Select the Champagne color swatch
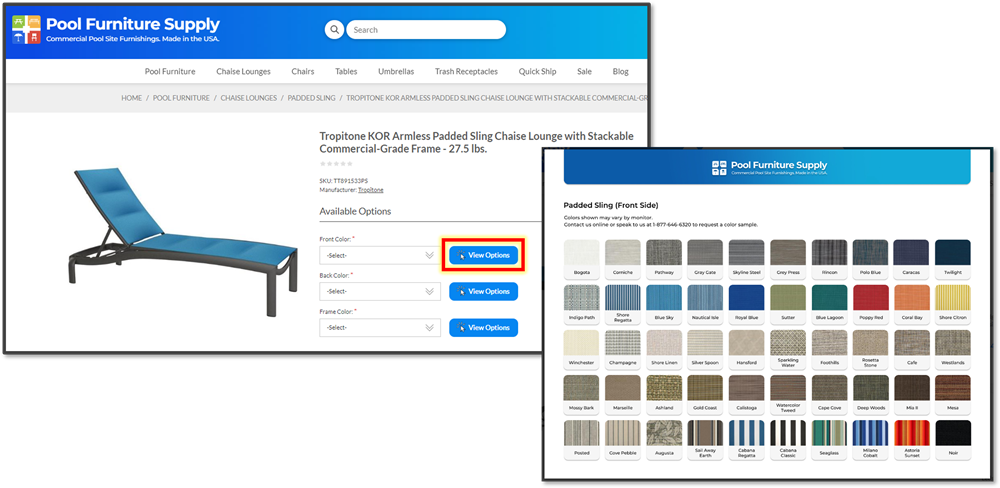This screenshot has width=1000, height=488. point(622,350)
